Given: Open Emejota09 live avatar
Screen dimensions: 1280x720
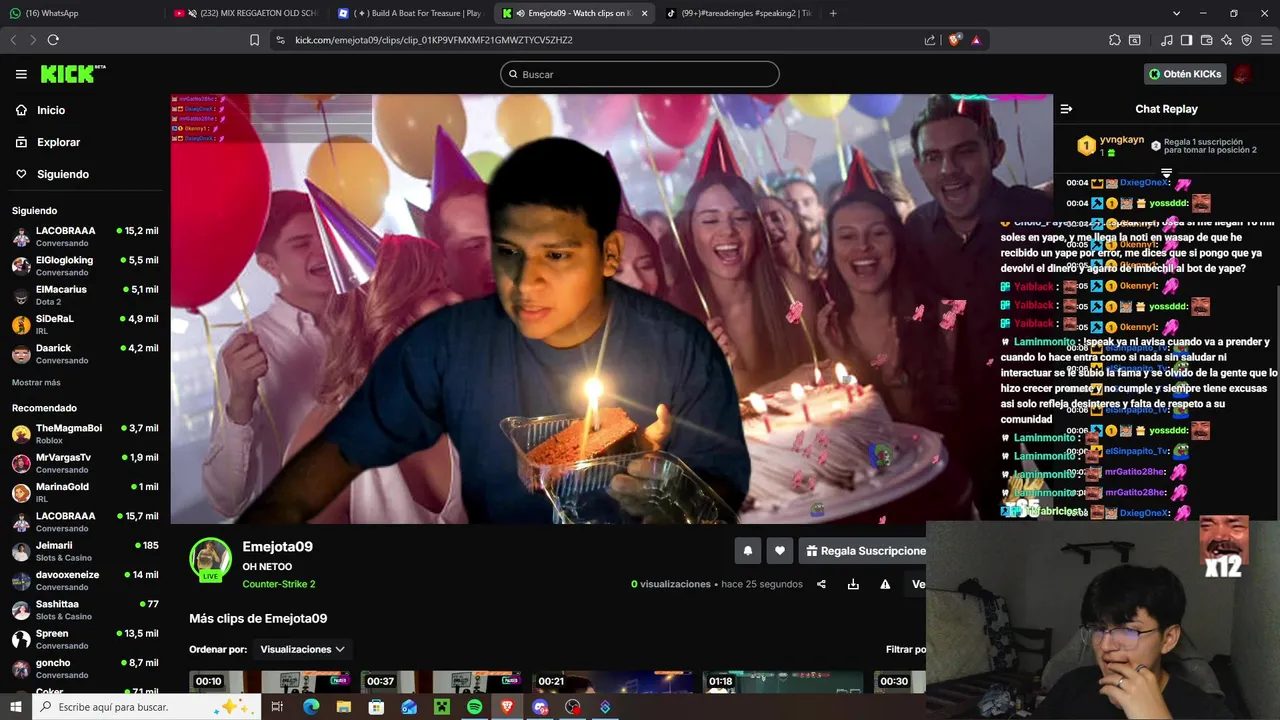Looking at the screenshot, I should [210, 560].
